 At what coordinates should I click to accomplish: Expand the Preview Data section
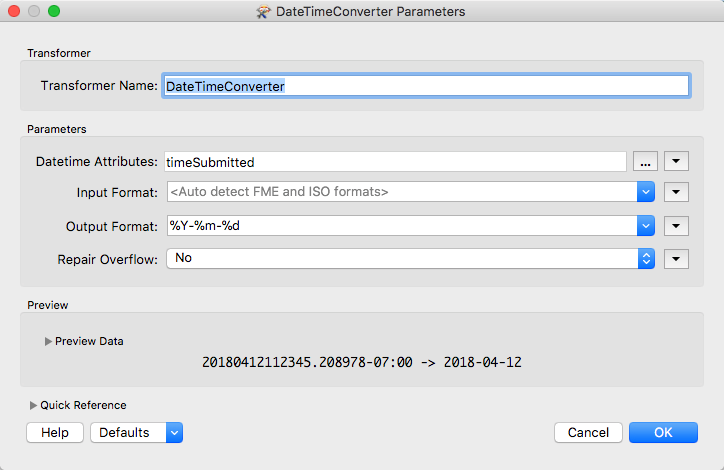pyautogui.click(x=48, y=341)
